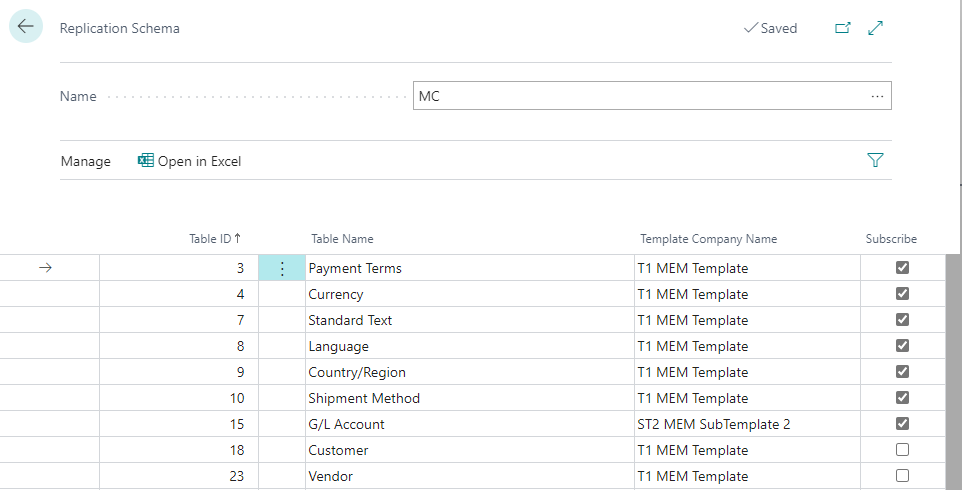This screenshot has width=962, height=490.
Task: Click the vertical list scrollbar
Action: click(953, 370)
